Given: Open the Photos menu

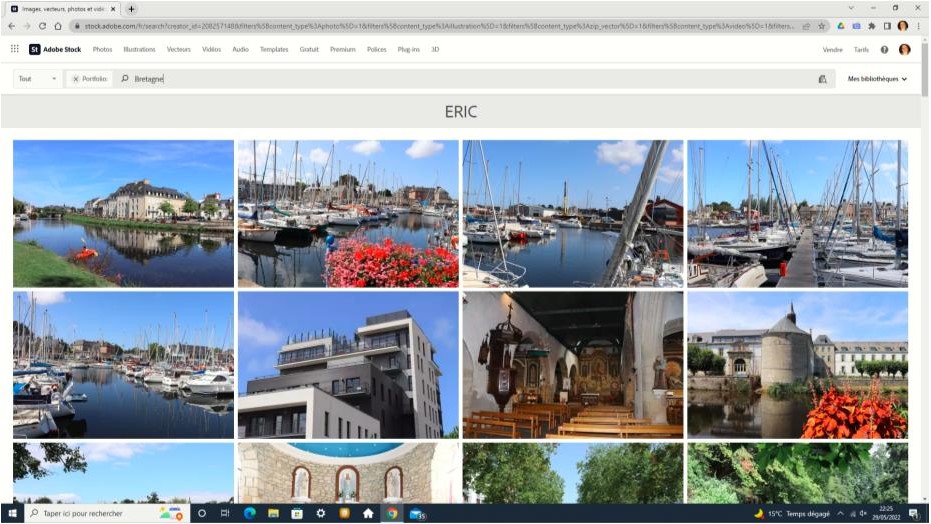Looking at the screenshot, I should (102, 49).
